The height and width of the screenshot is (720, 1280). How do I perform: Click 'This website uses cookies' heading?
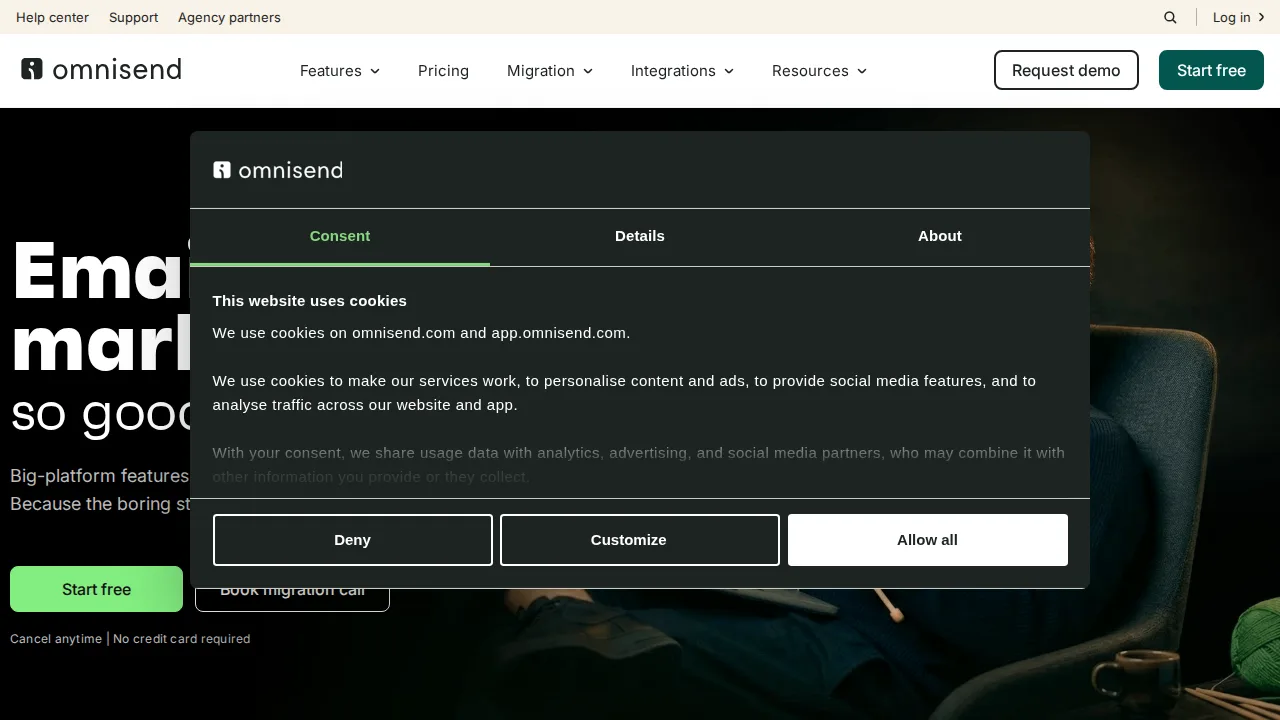(x=309, y=301)
